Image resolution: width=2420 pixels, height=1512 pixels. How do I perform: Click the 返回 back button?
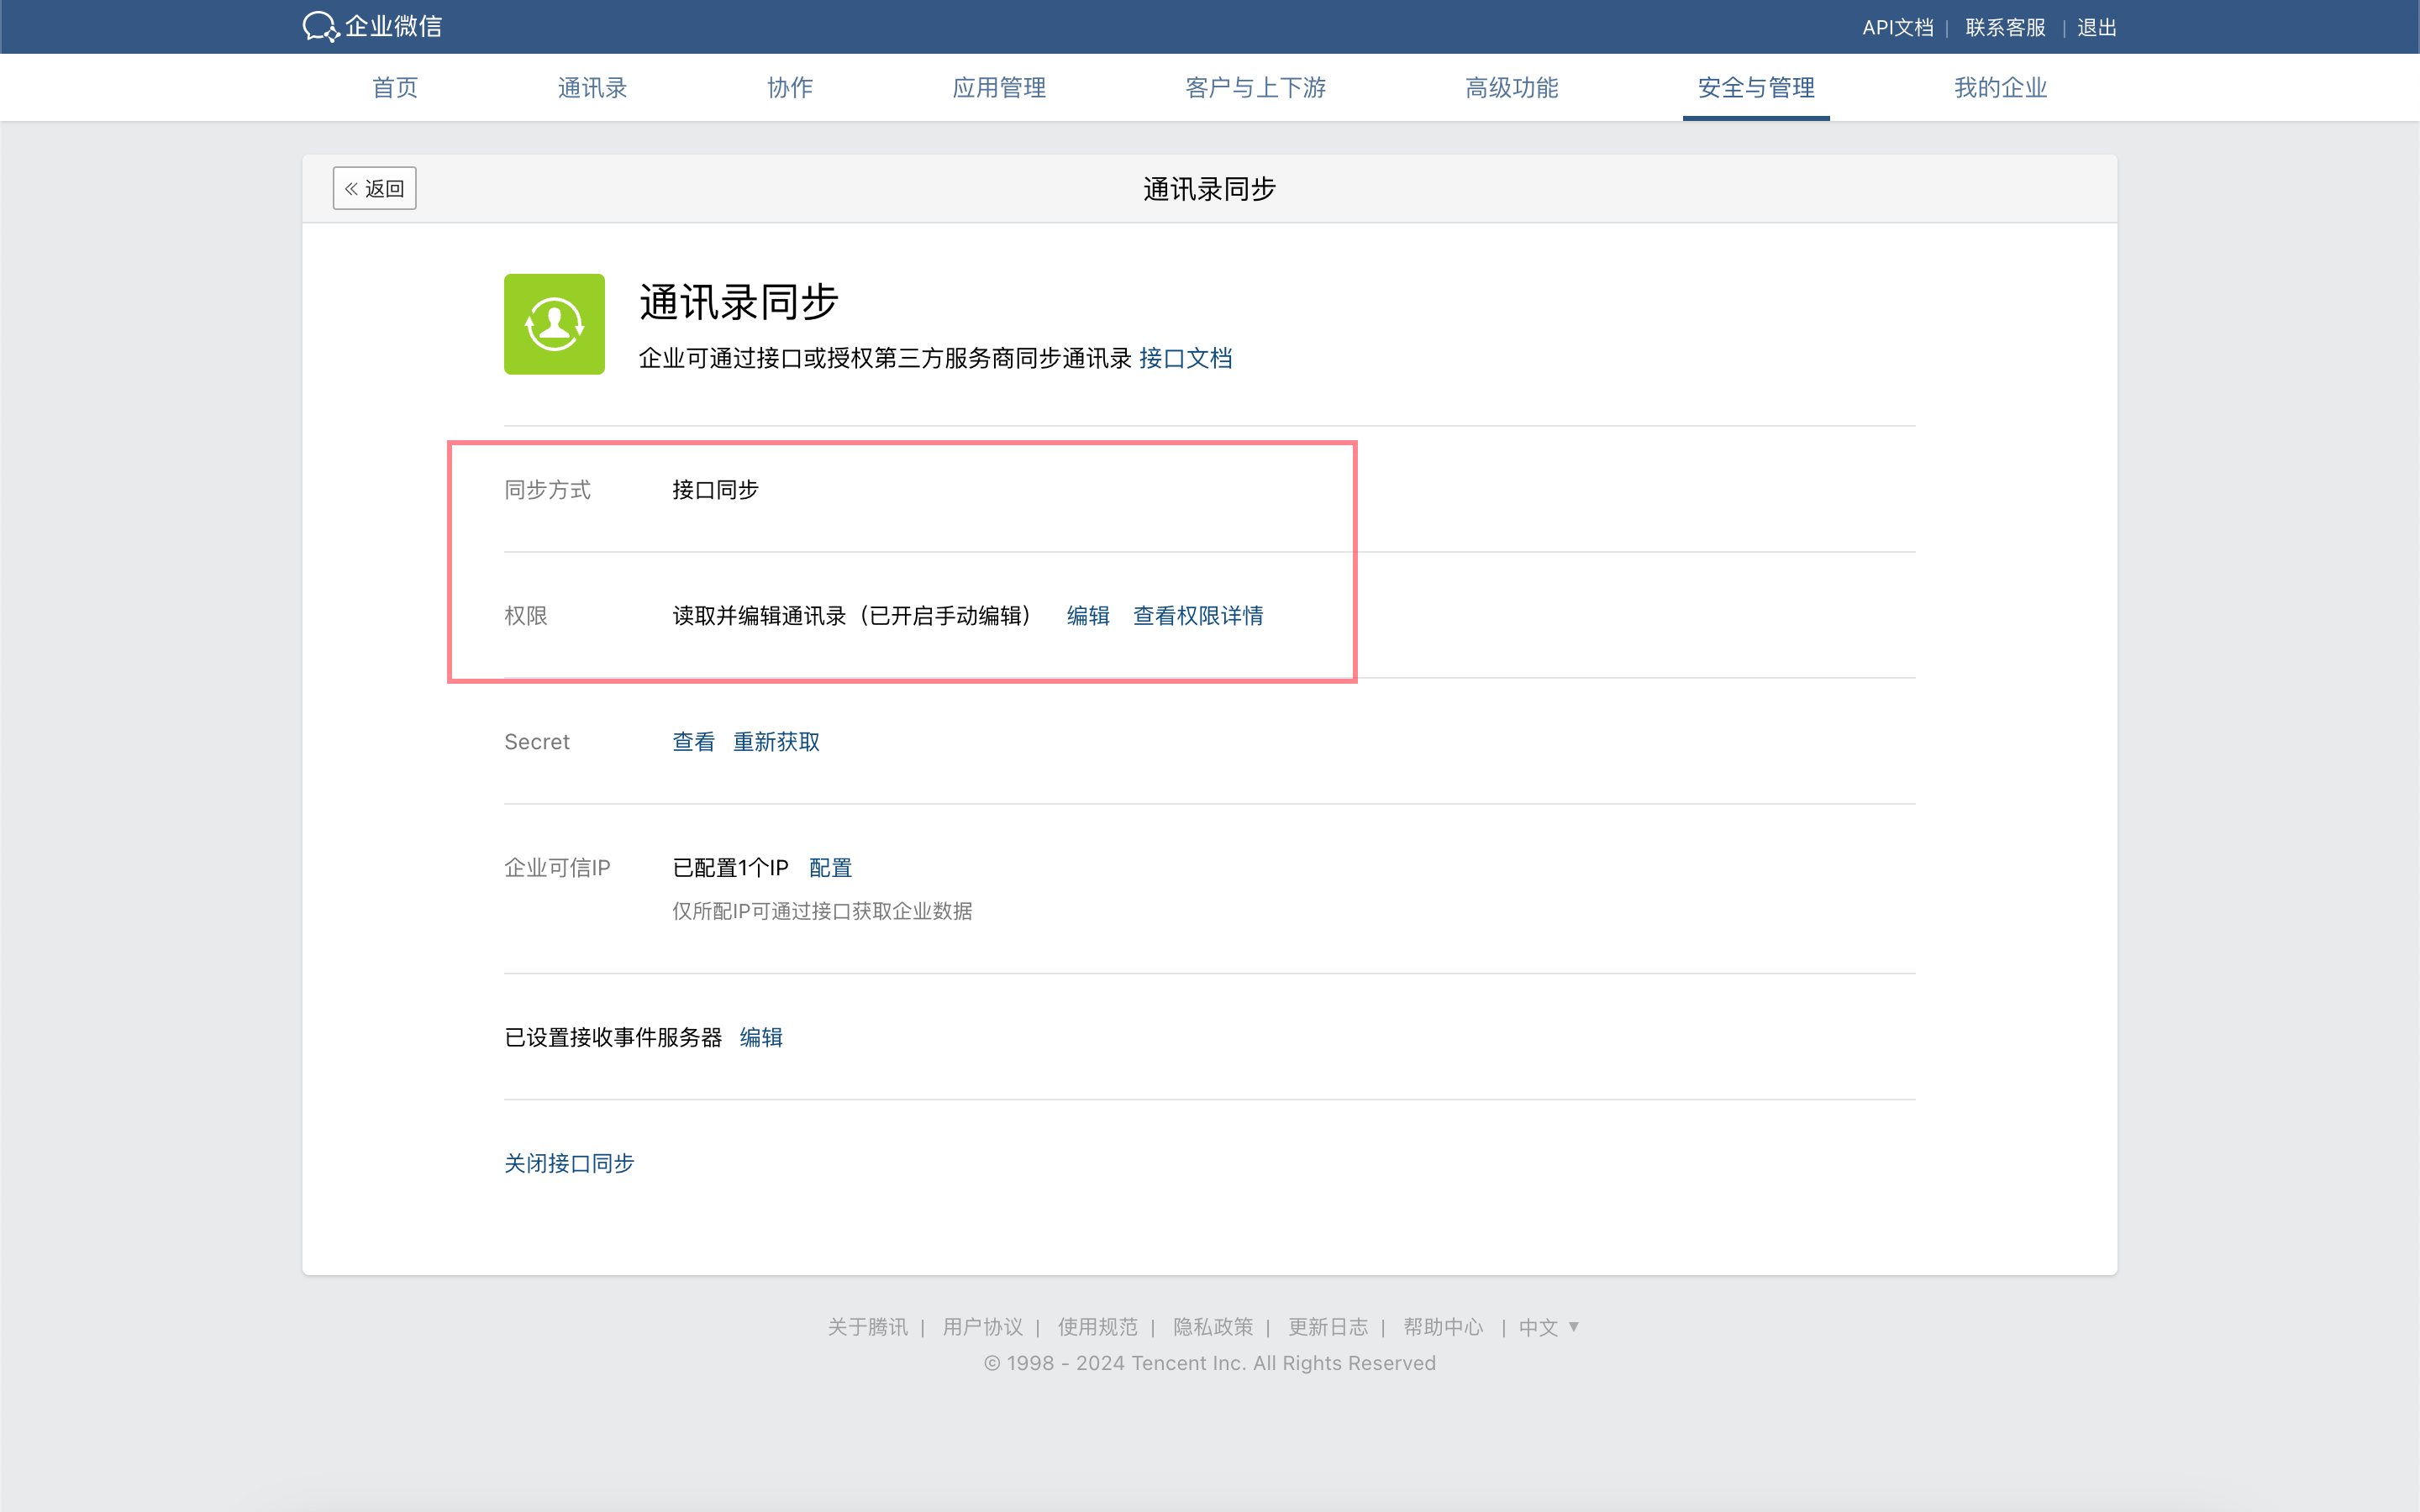[374, 188]
